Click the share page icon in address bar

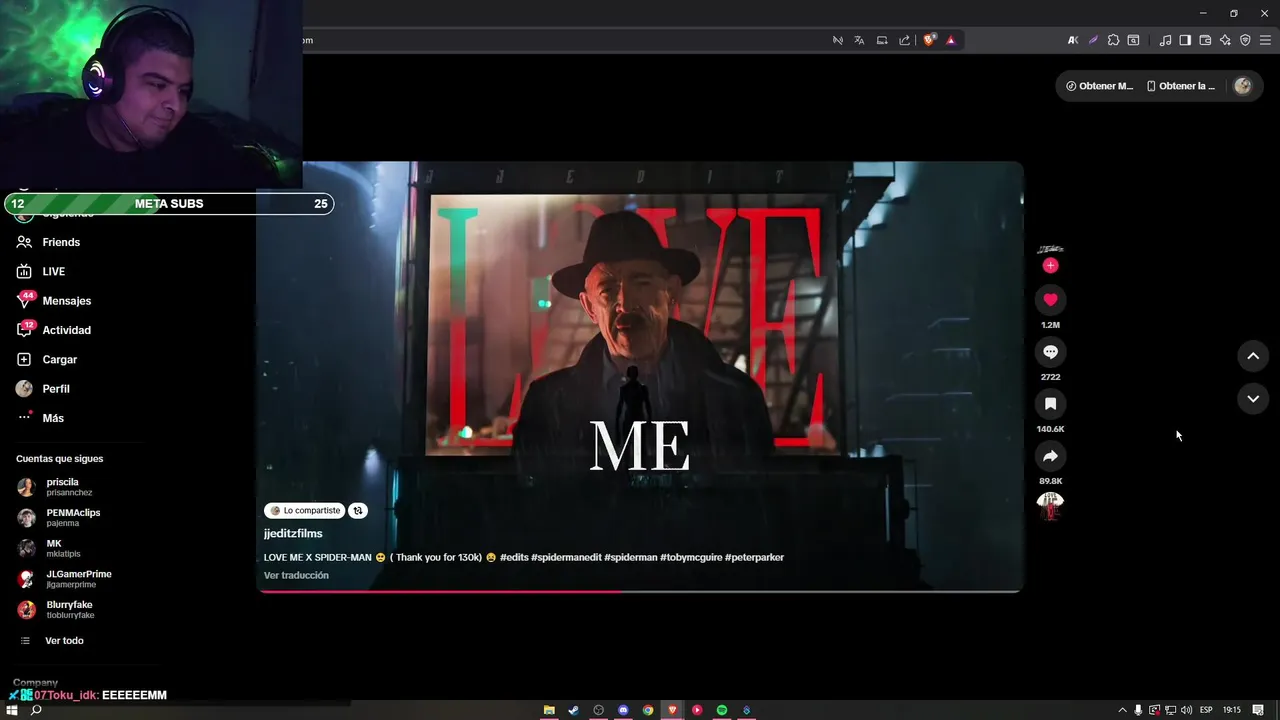pos(904,40)
